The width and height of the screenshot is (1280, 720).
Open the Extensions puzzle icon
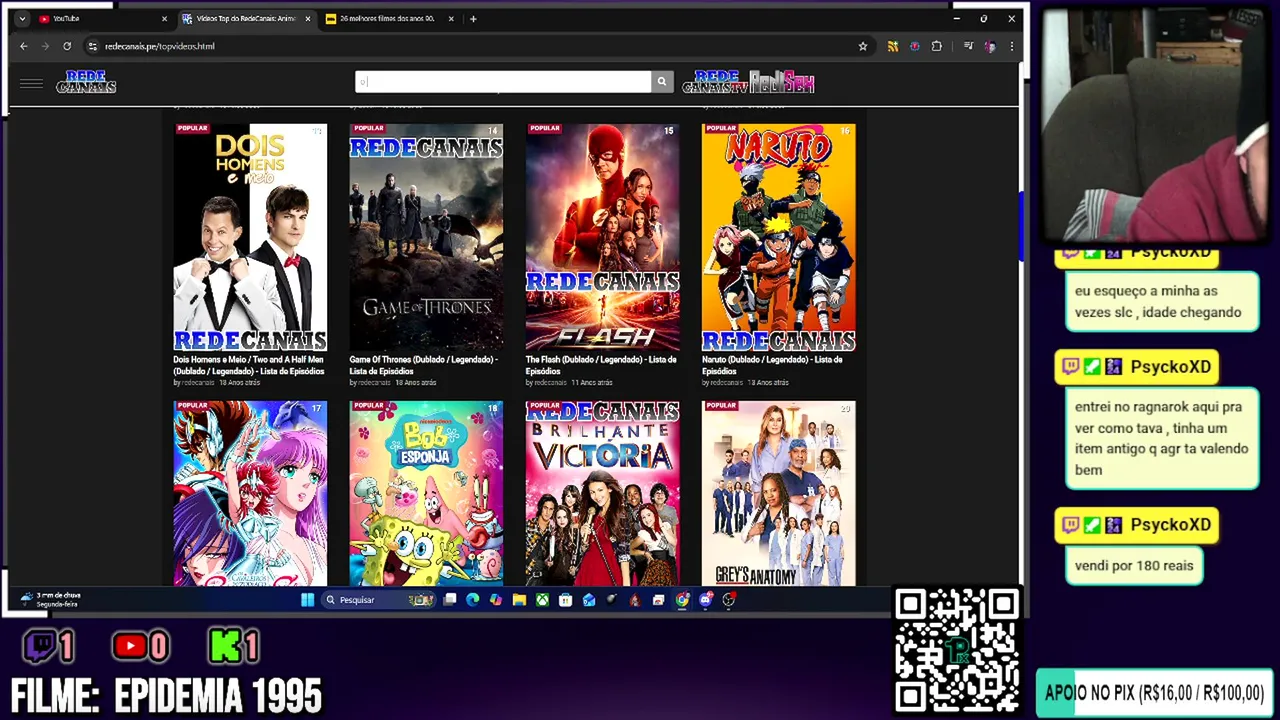pyautogui.click(x=937, y=46)
